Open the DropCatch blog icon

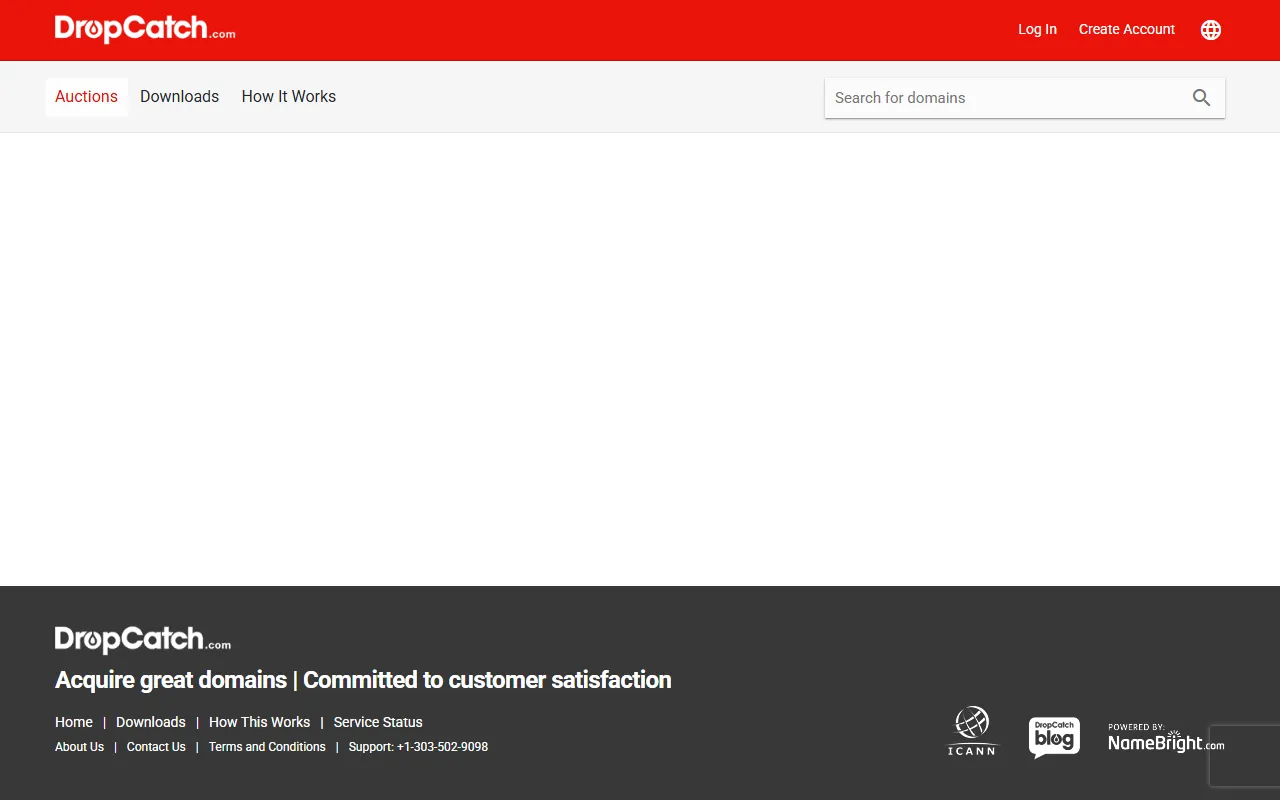pos(1054,738)
